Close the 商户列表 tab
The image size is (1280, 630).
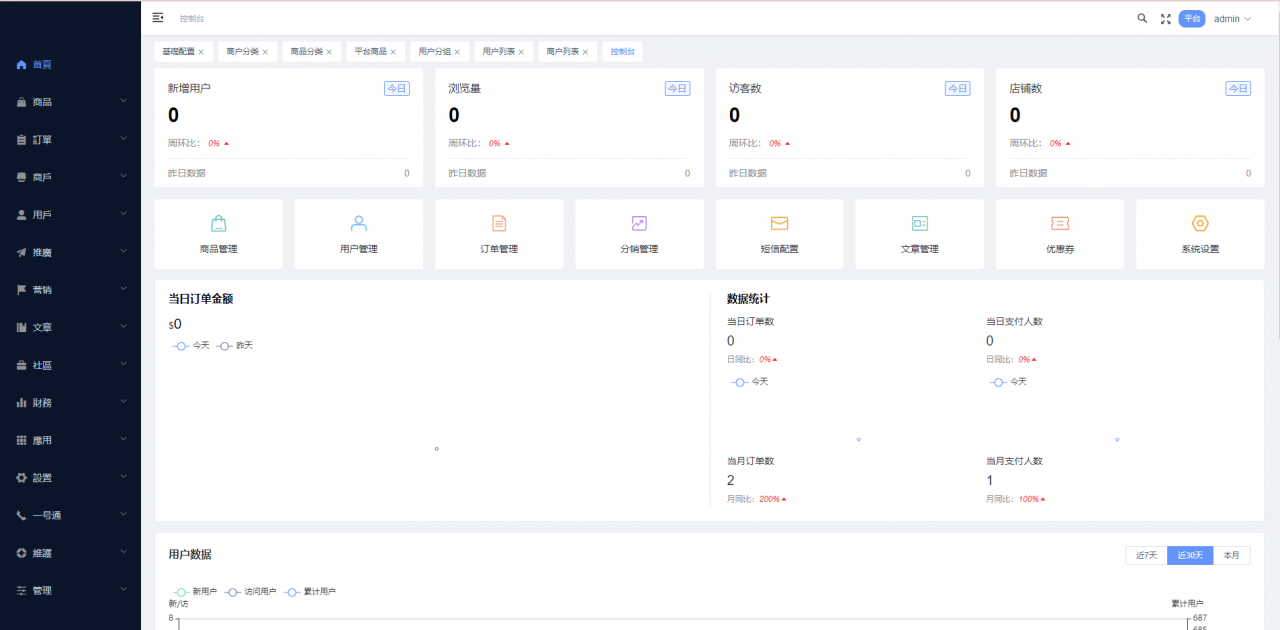pos(585,52)
